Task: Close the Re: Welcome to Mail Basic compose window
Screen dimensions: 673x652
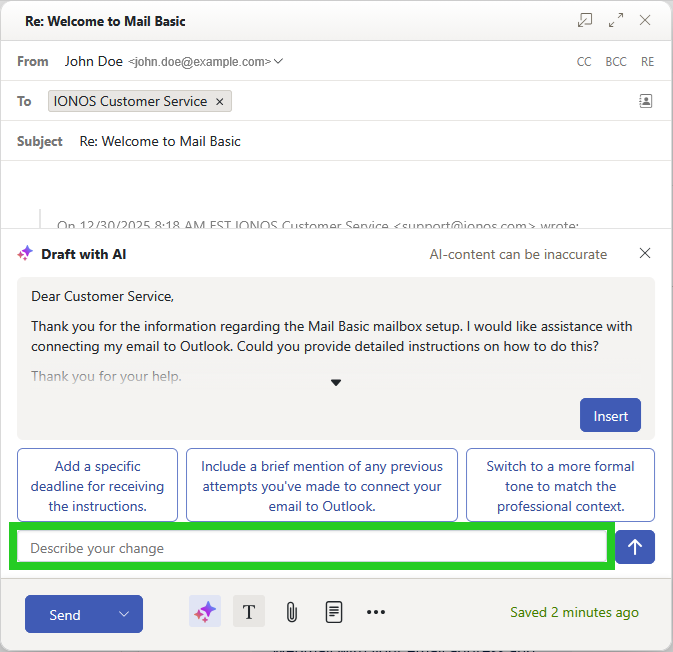Action: [x=645, y=20]
